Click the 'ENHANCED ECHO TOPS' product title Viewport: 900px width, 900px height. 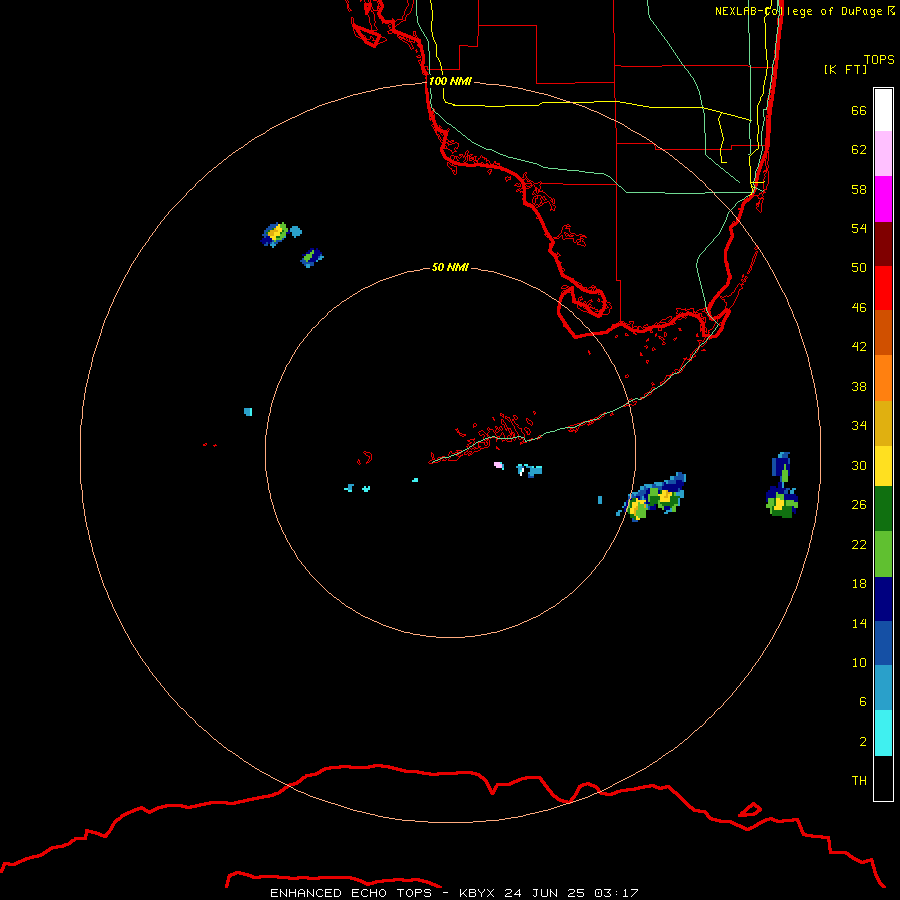pyautogui.click(x=351, y=893)
